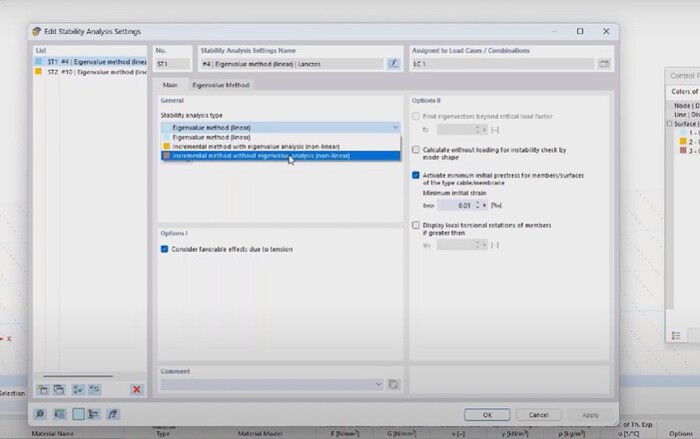
Task: Open the Comment dropdown arrow
Action: pos(379,384)
